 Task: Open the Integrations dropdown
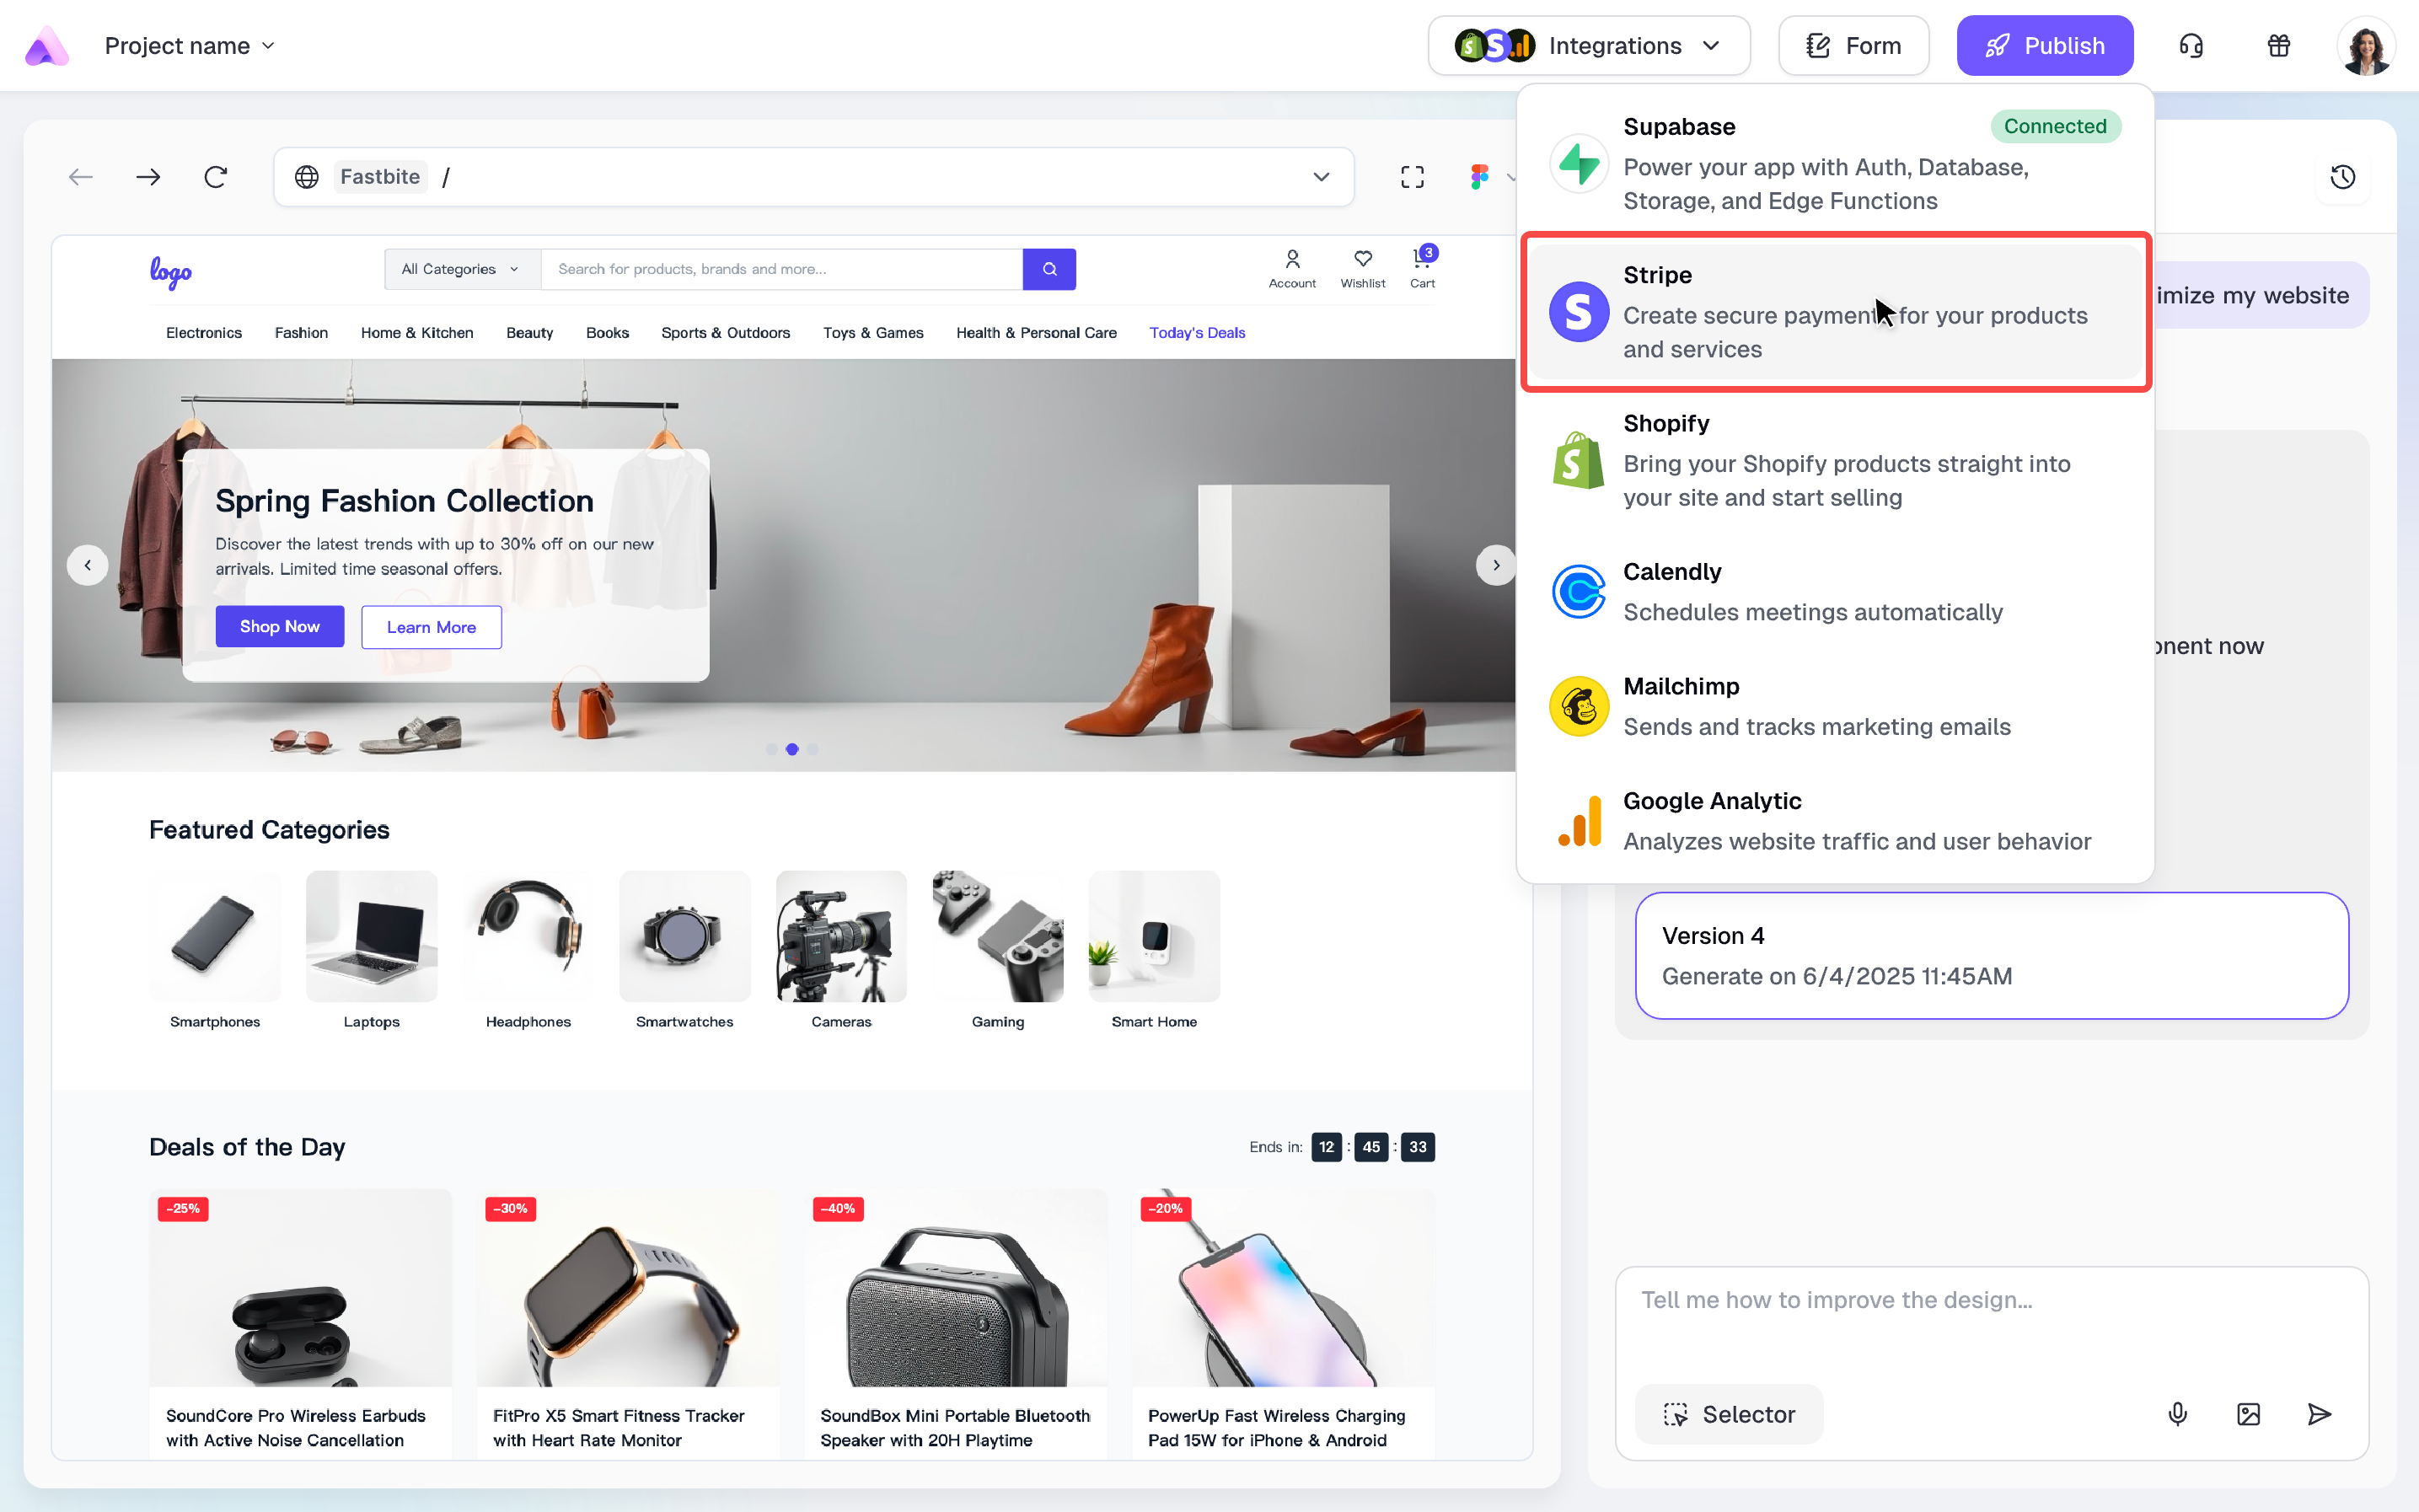pos(1589,46)
